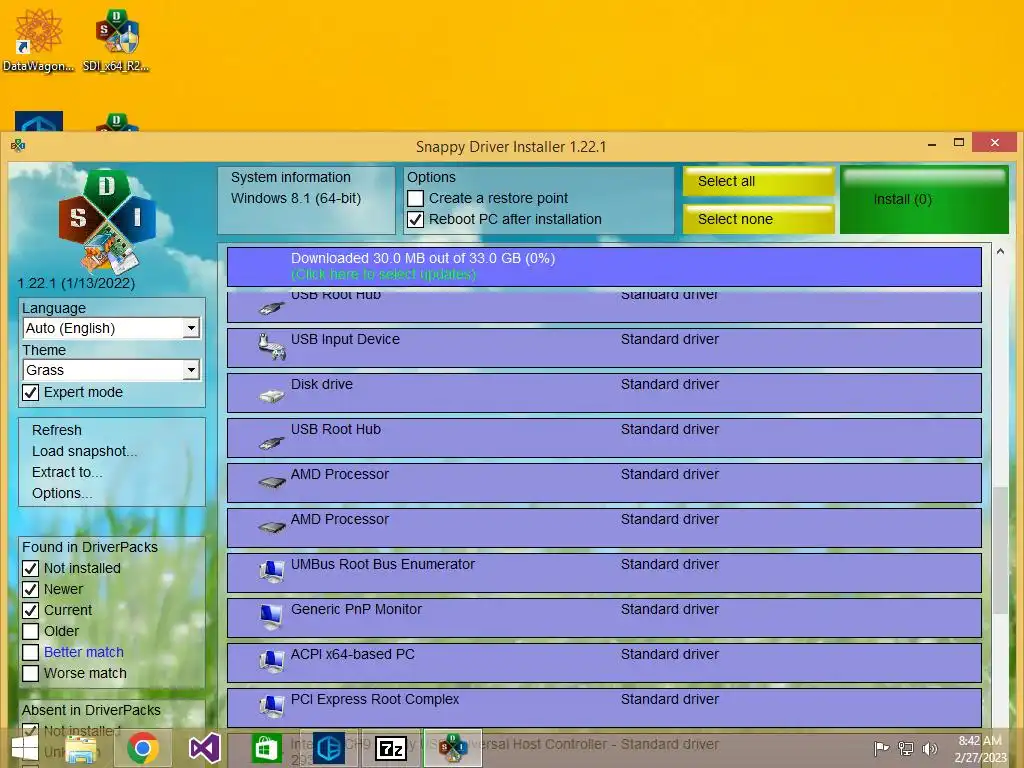Open Windows Store from taskbar
Viewport: 1024px width, 768px height.
(266, 748)
